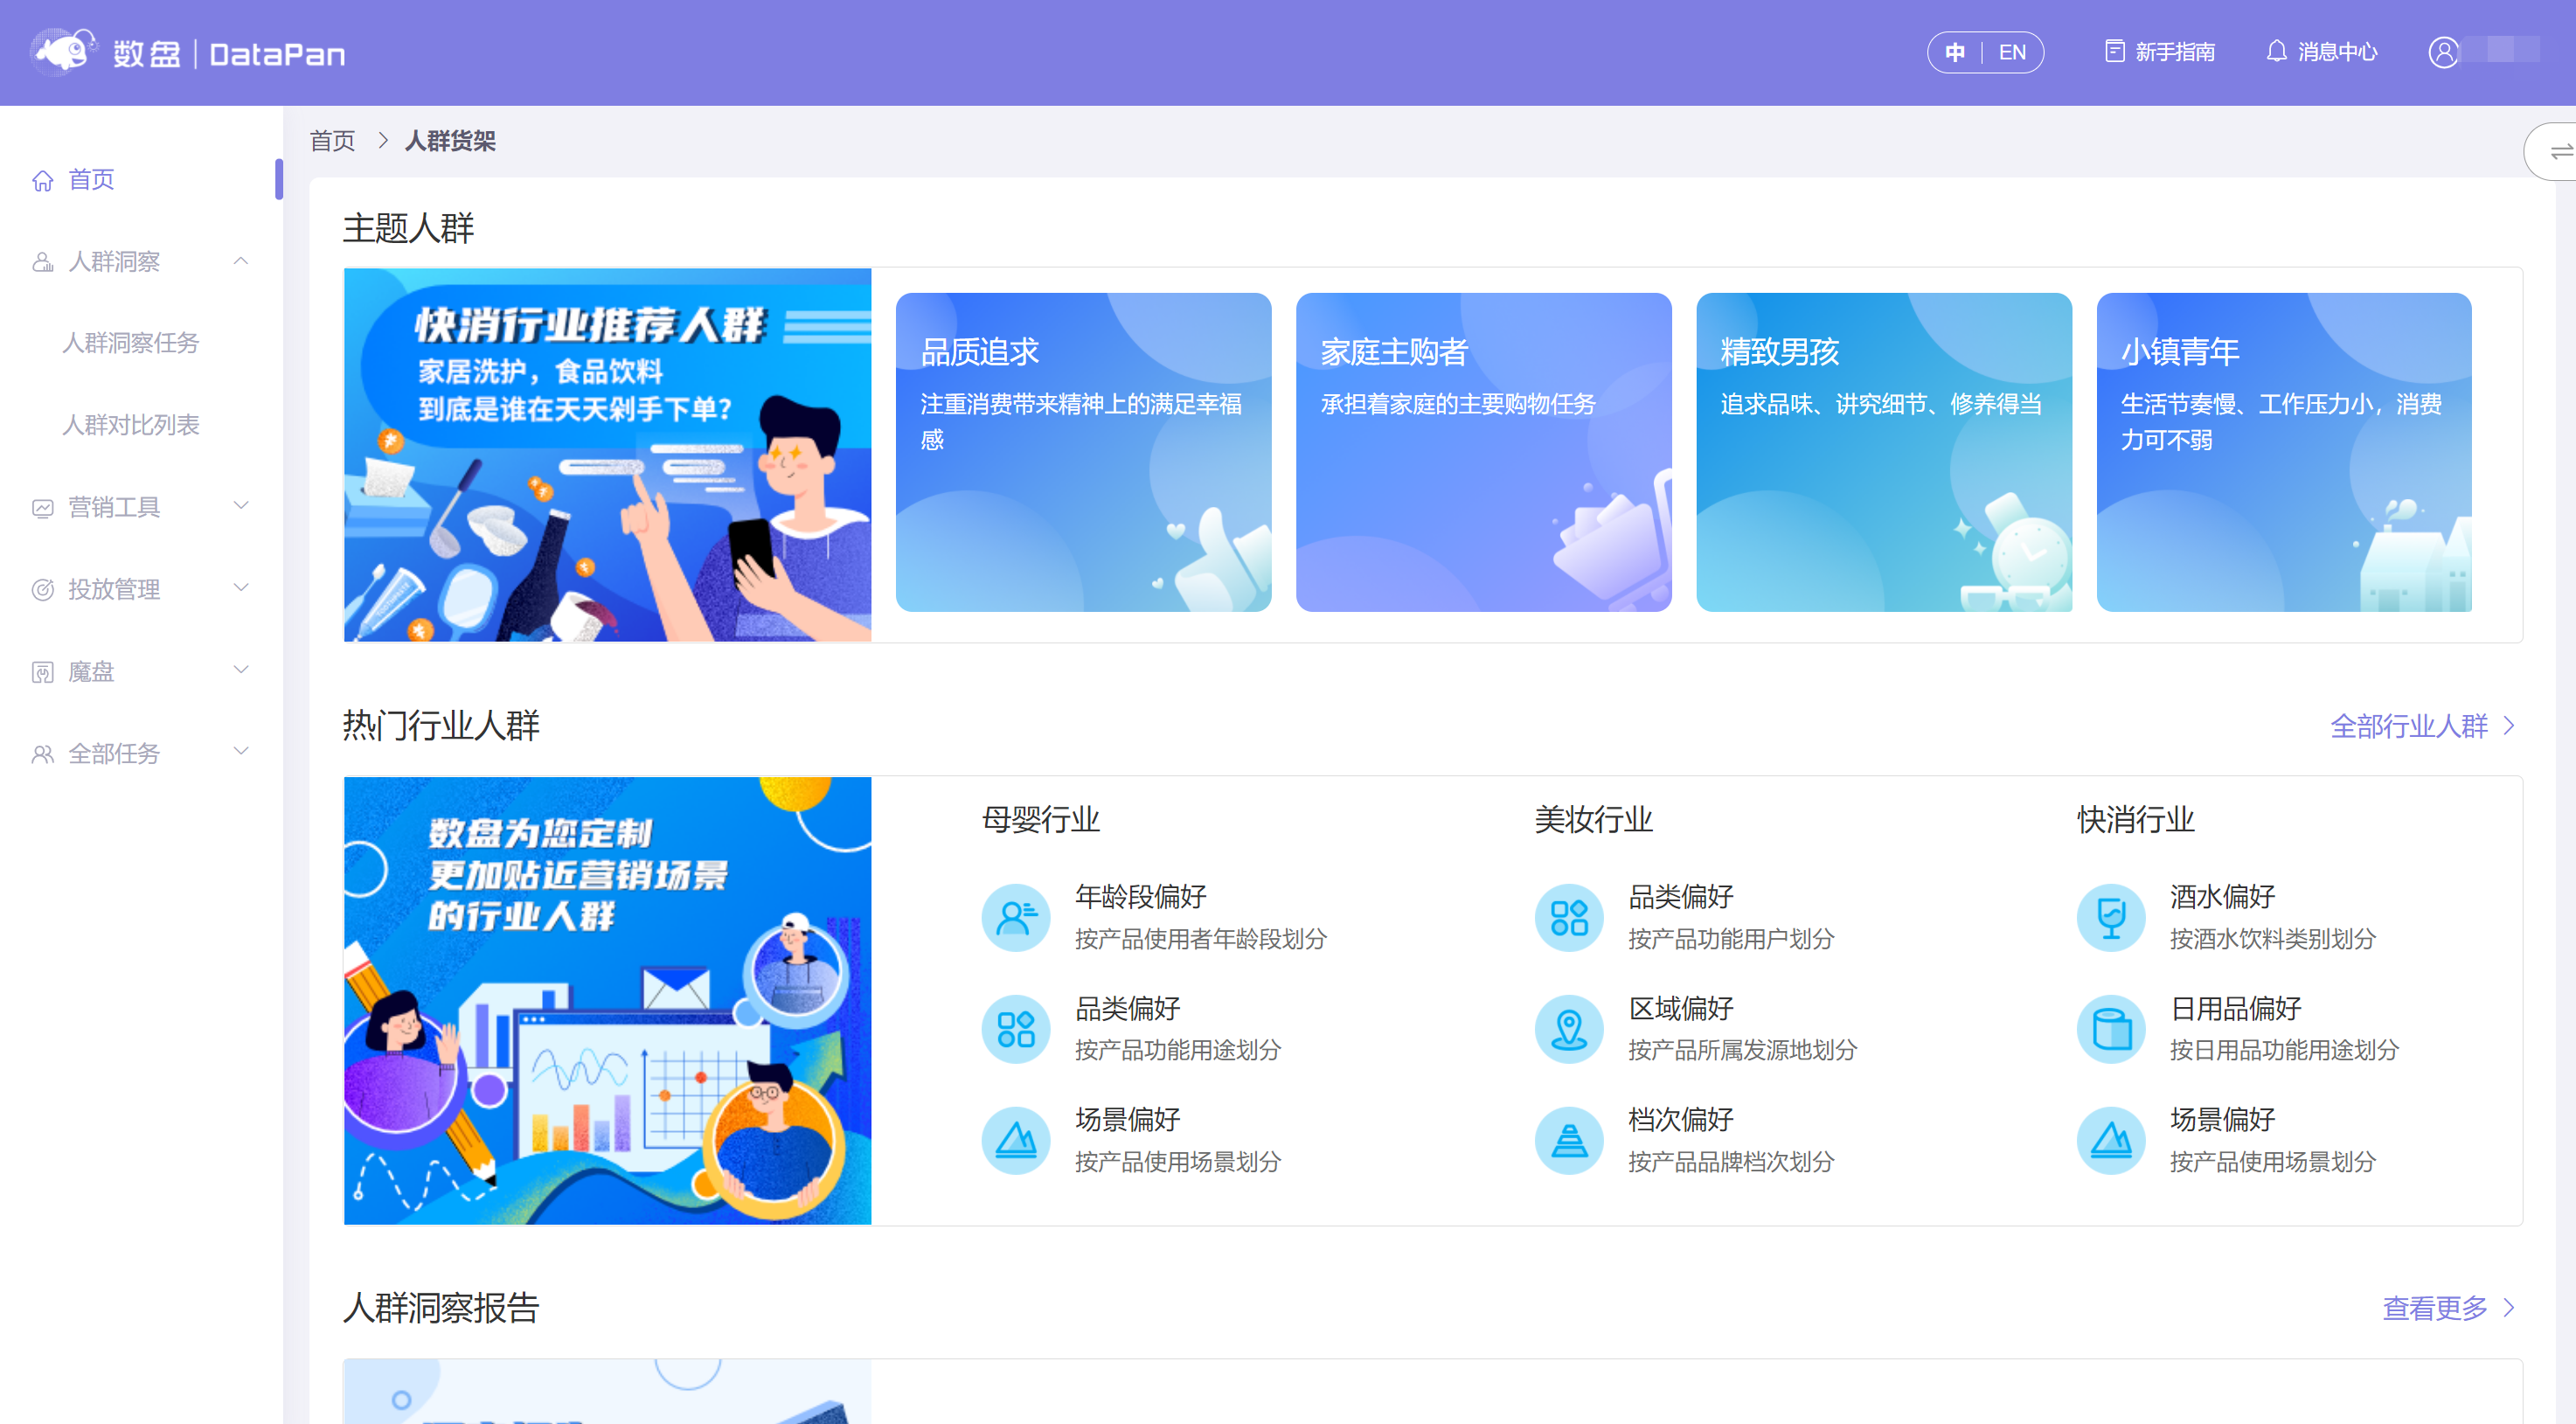Screen dimensions: 2576x1424
Task: Click 年龄段偏好 text in 母婴行业
Action: pos(1141,898)
